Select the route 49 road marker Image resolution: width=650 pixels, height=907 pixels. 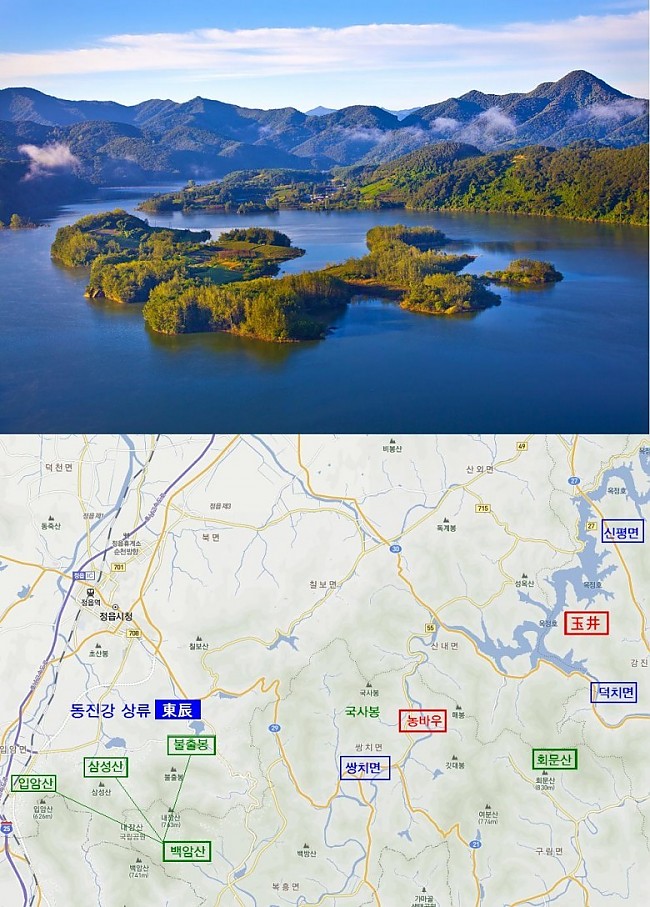point(522,446)
